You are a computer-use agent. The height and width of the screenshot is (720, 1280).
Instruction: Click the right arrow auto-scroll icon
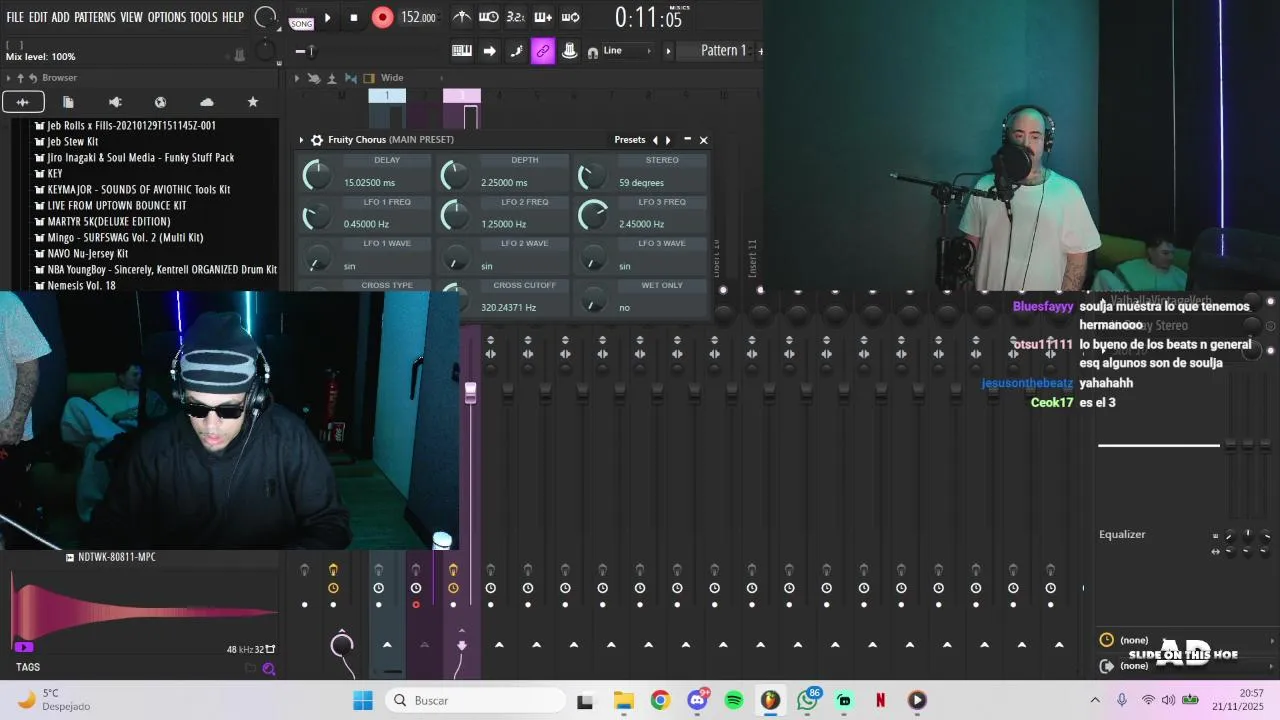[x=489, y=51]
